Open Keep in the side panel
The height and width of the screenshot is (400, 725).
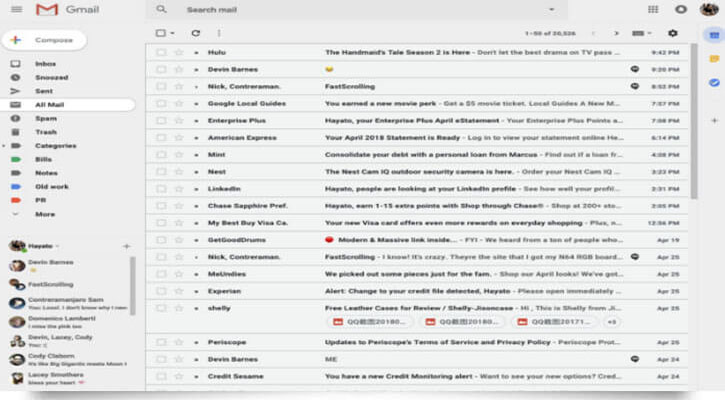pyautogui.click(x=714, y=59)
